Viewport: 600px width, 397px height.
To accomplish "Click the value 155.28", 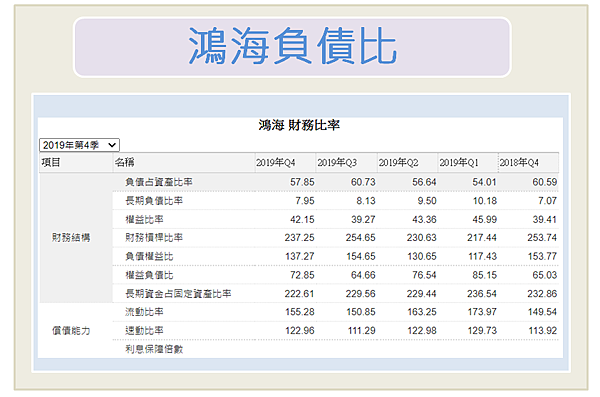I will pyautogui.click(x=300, y=312).
